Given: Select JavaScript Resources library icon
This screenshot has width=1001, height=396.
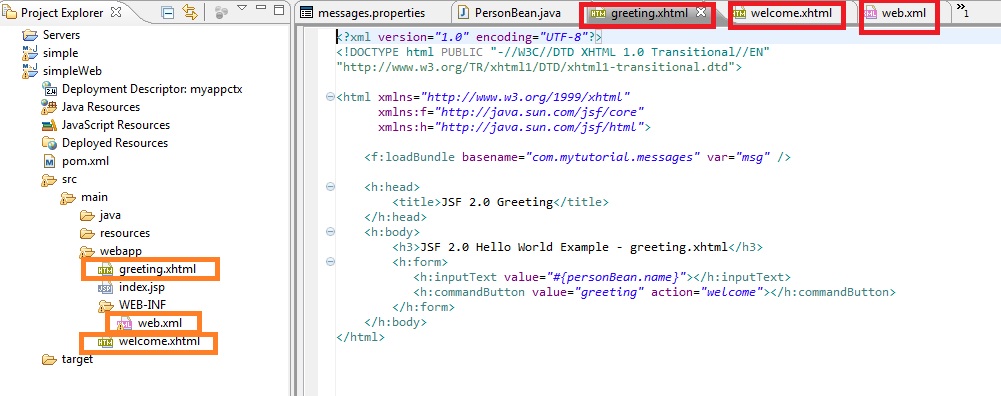Looking at the screenshot, I should coord(49,125).
